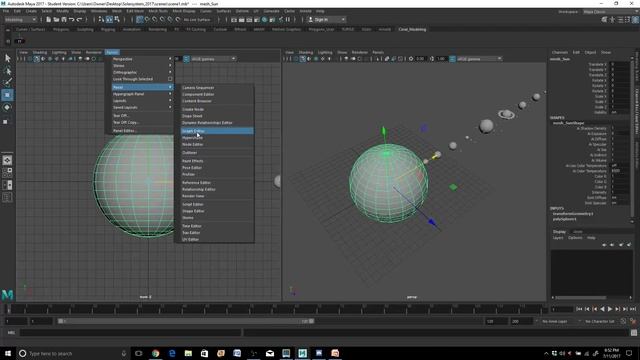Check the Look Through Selected option box
640x360 pixels.
(x=170, y=79)
